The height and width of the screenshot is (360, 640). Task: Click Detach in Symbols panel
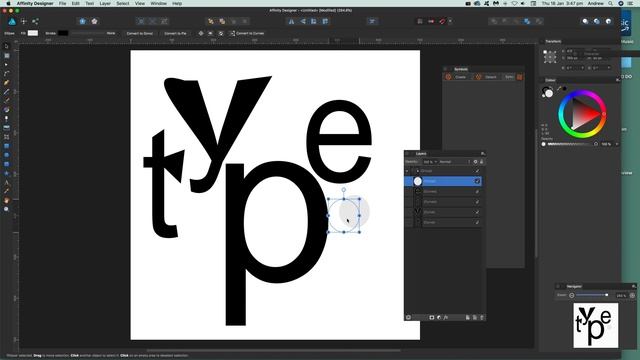(487, 77)
